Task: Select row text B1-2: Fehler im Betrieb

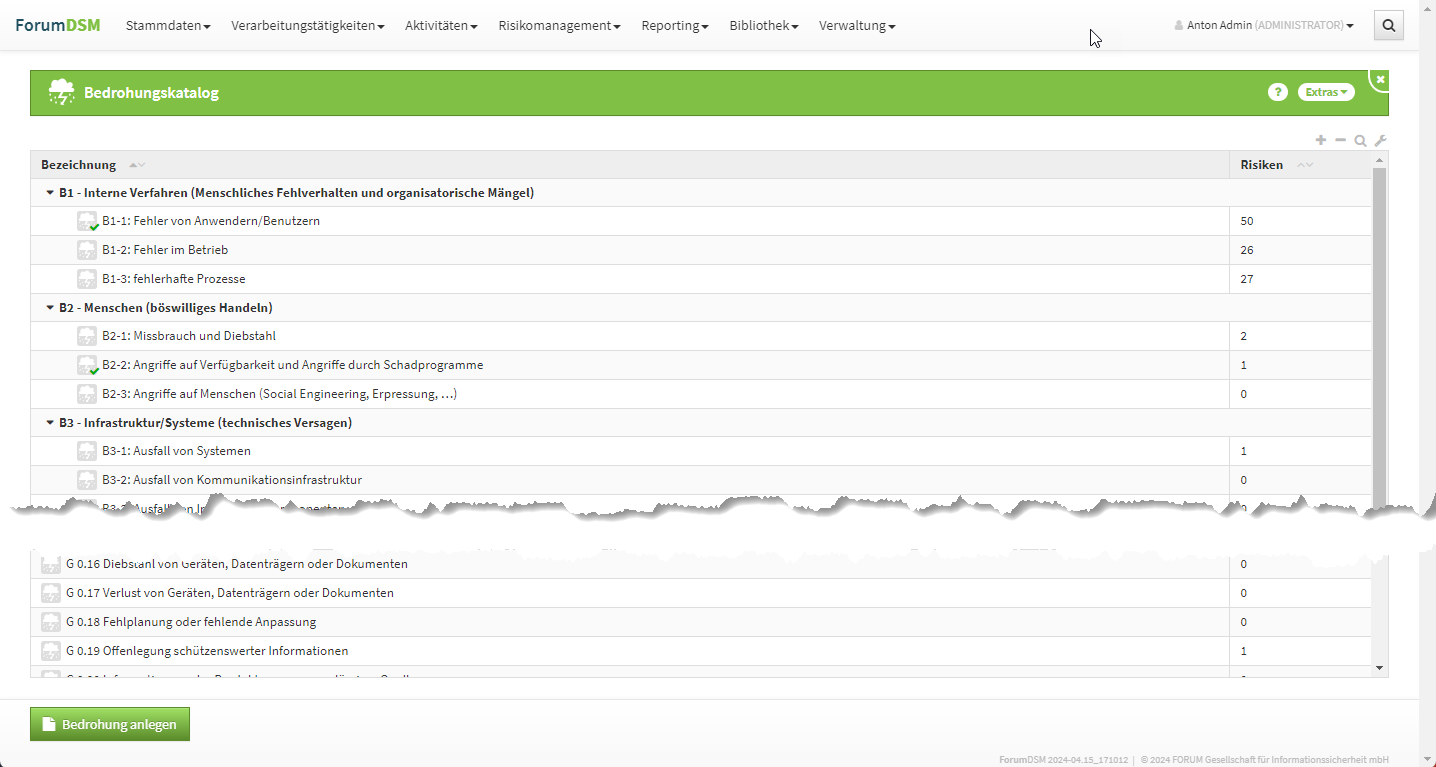Action: click(165, 250)
